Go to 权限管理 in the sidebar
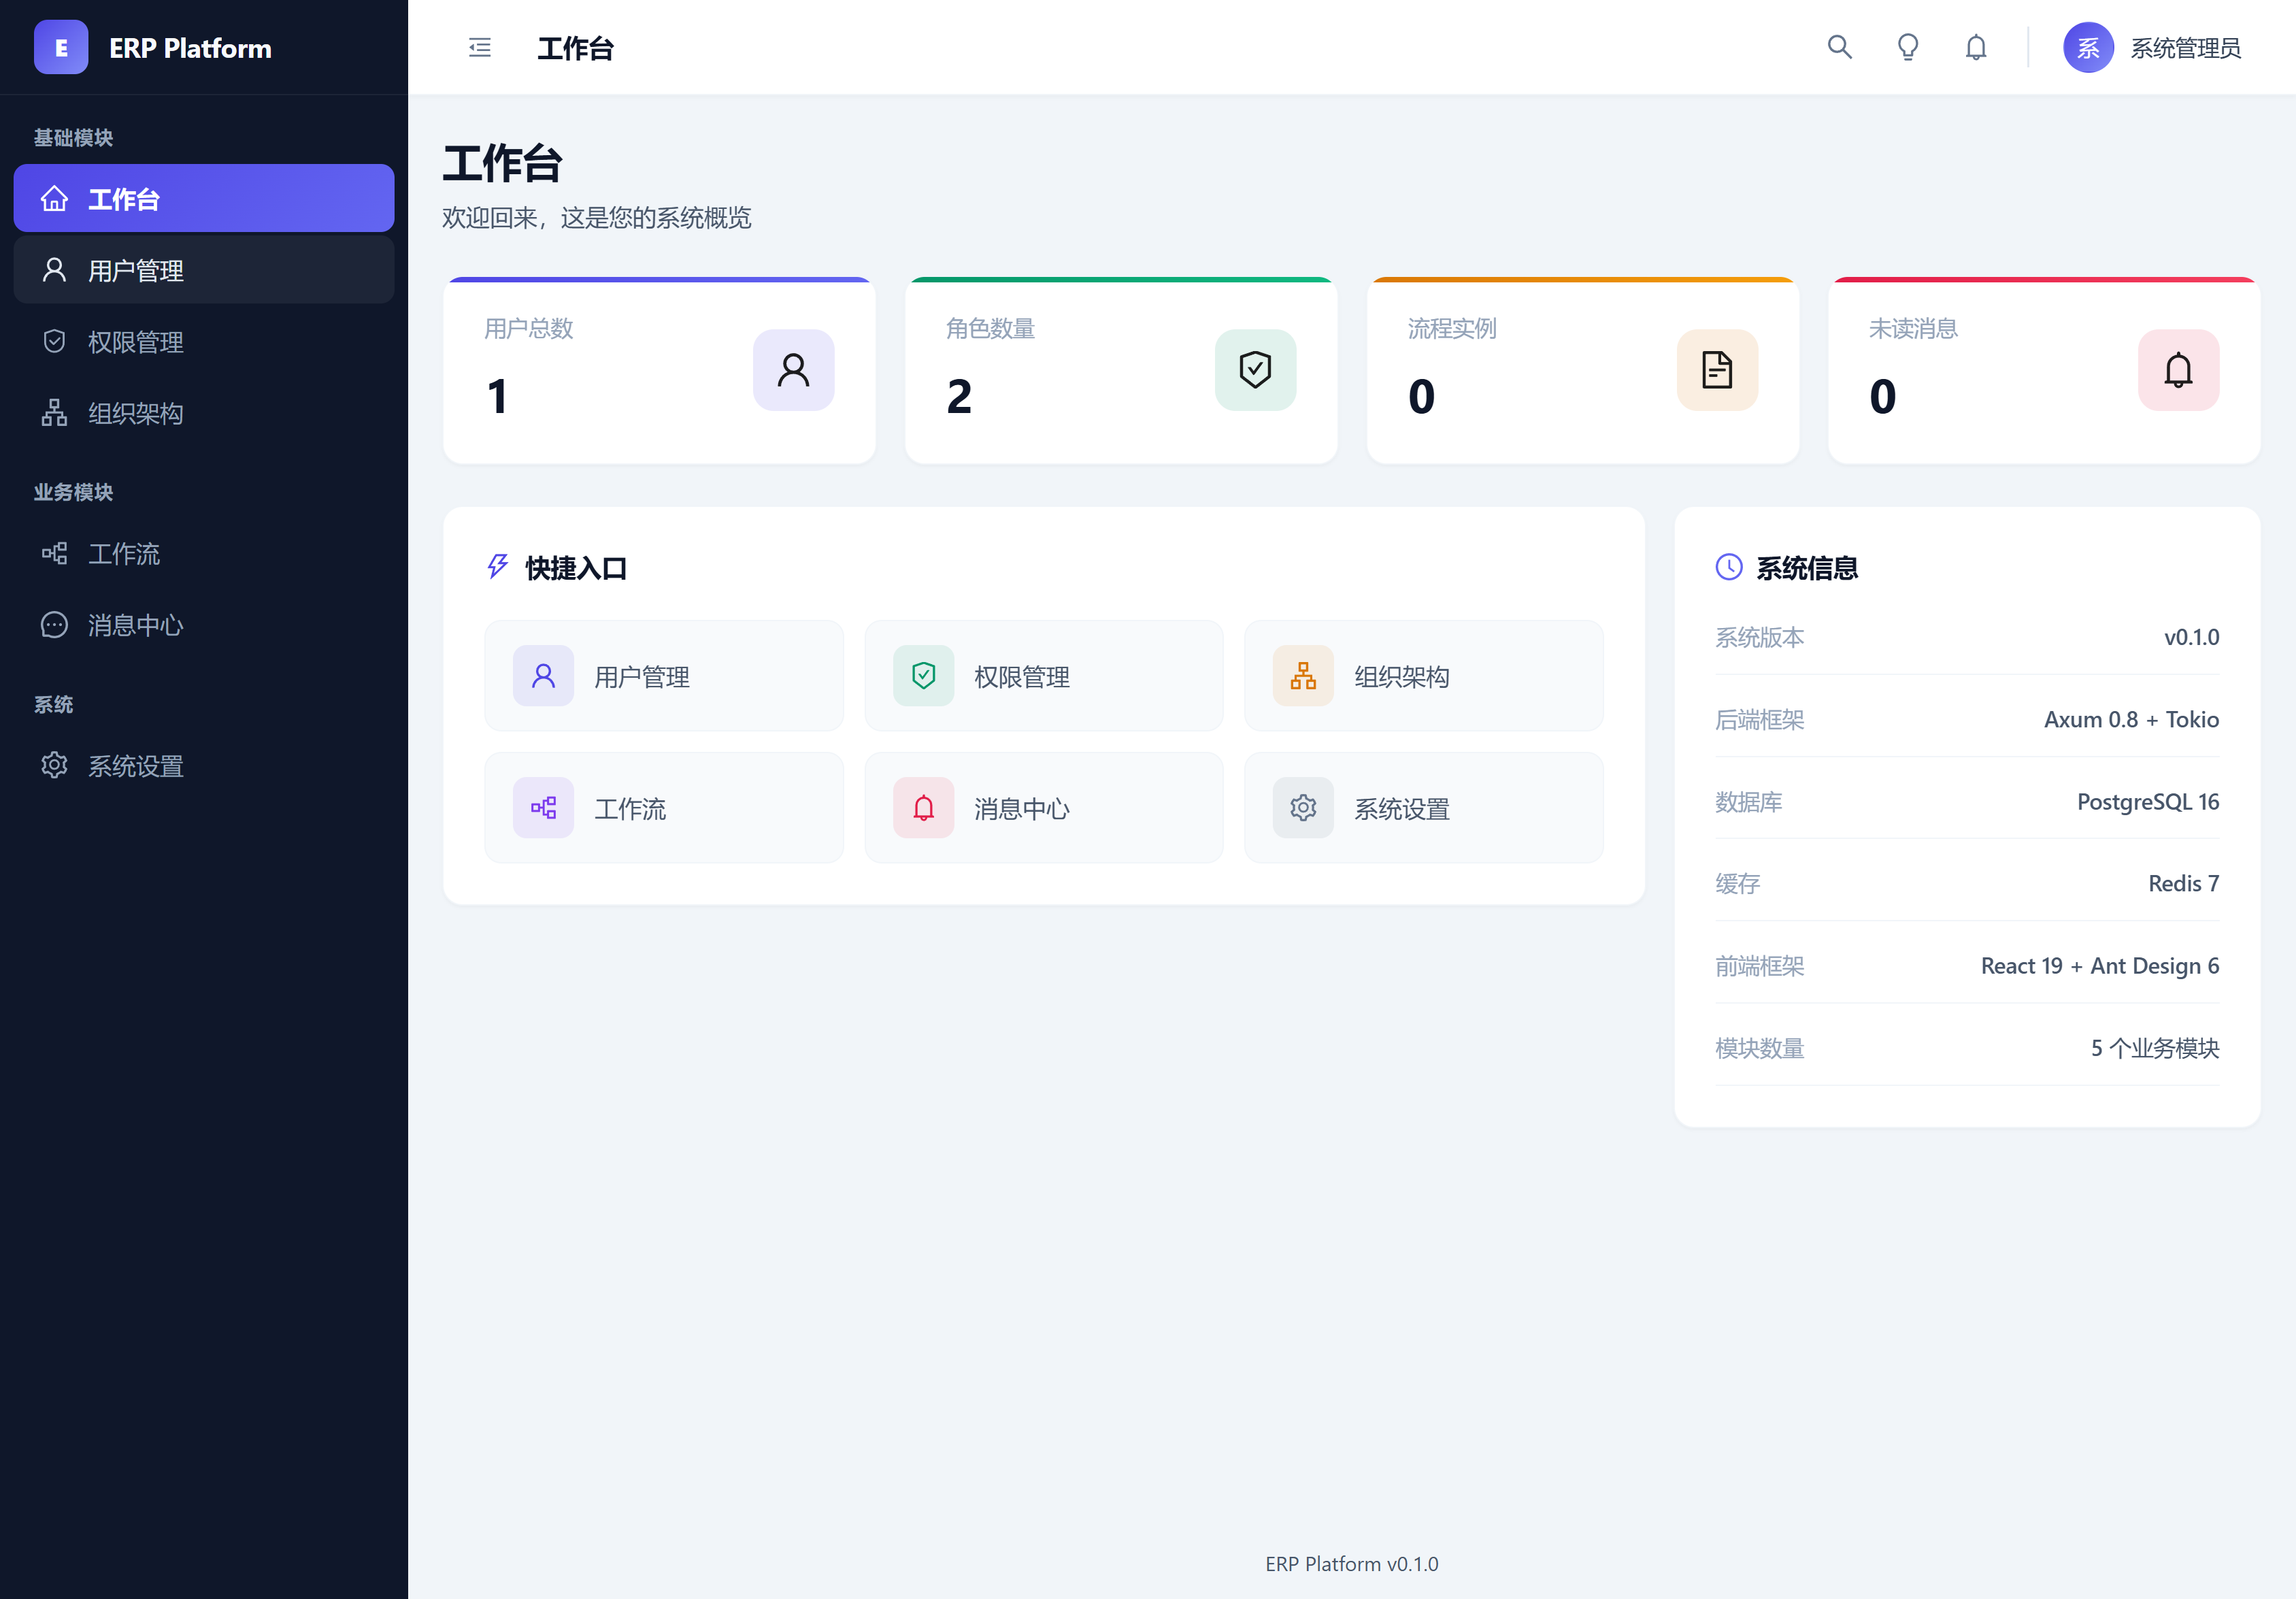 click(x=204, y=342)
